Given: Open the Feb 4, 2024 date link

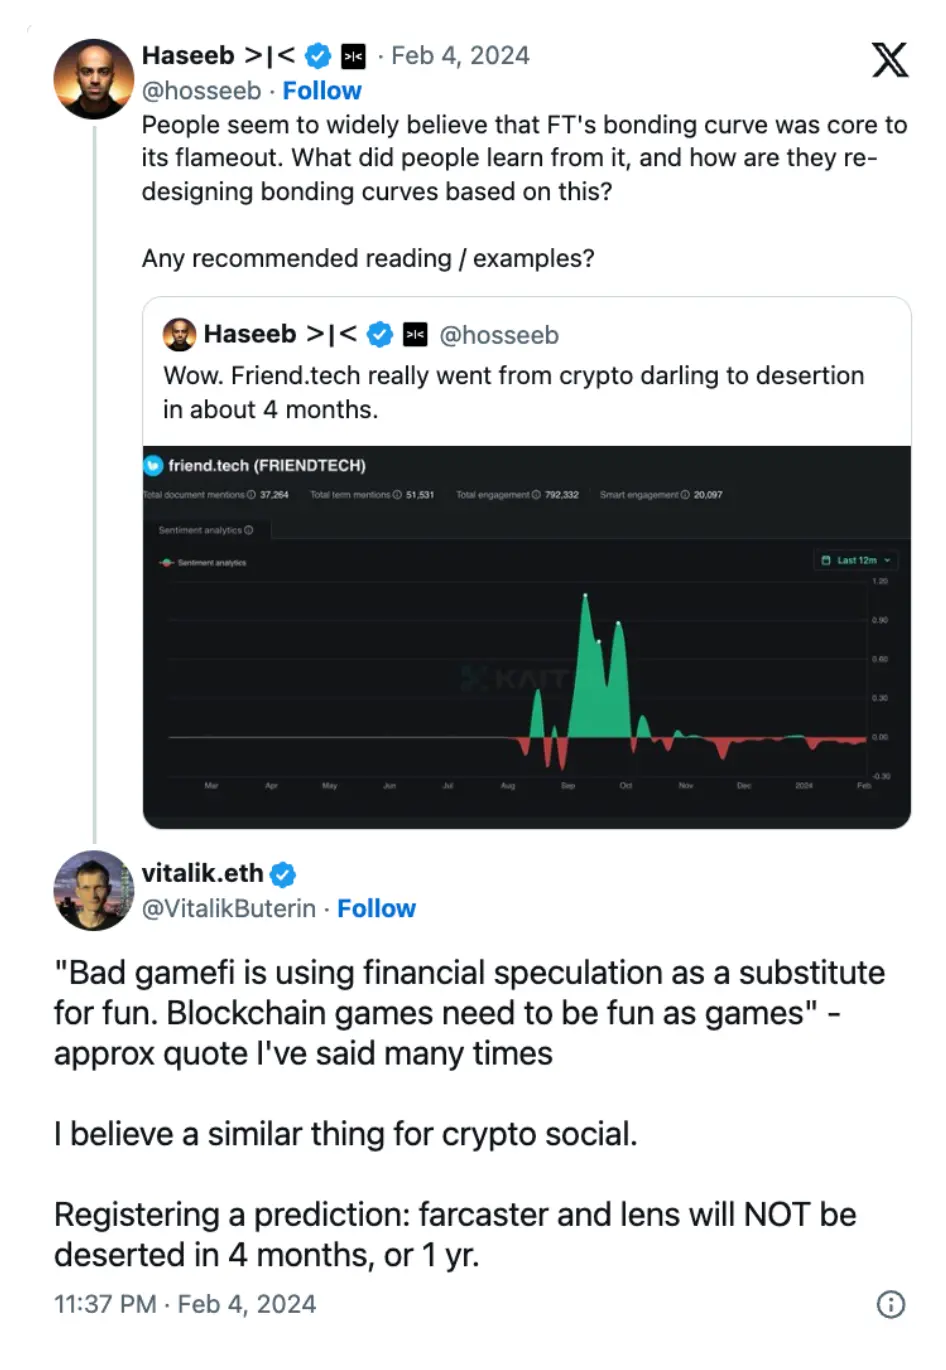Looking at the screenshot, I should click(460, 56).
